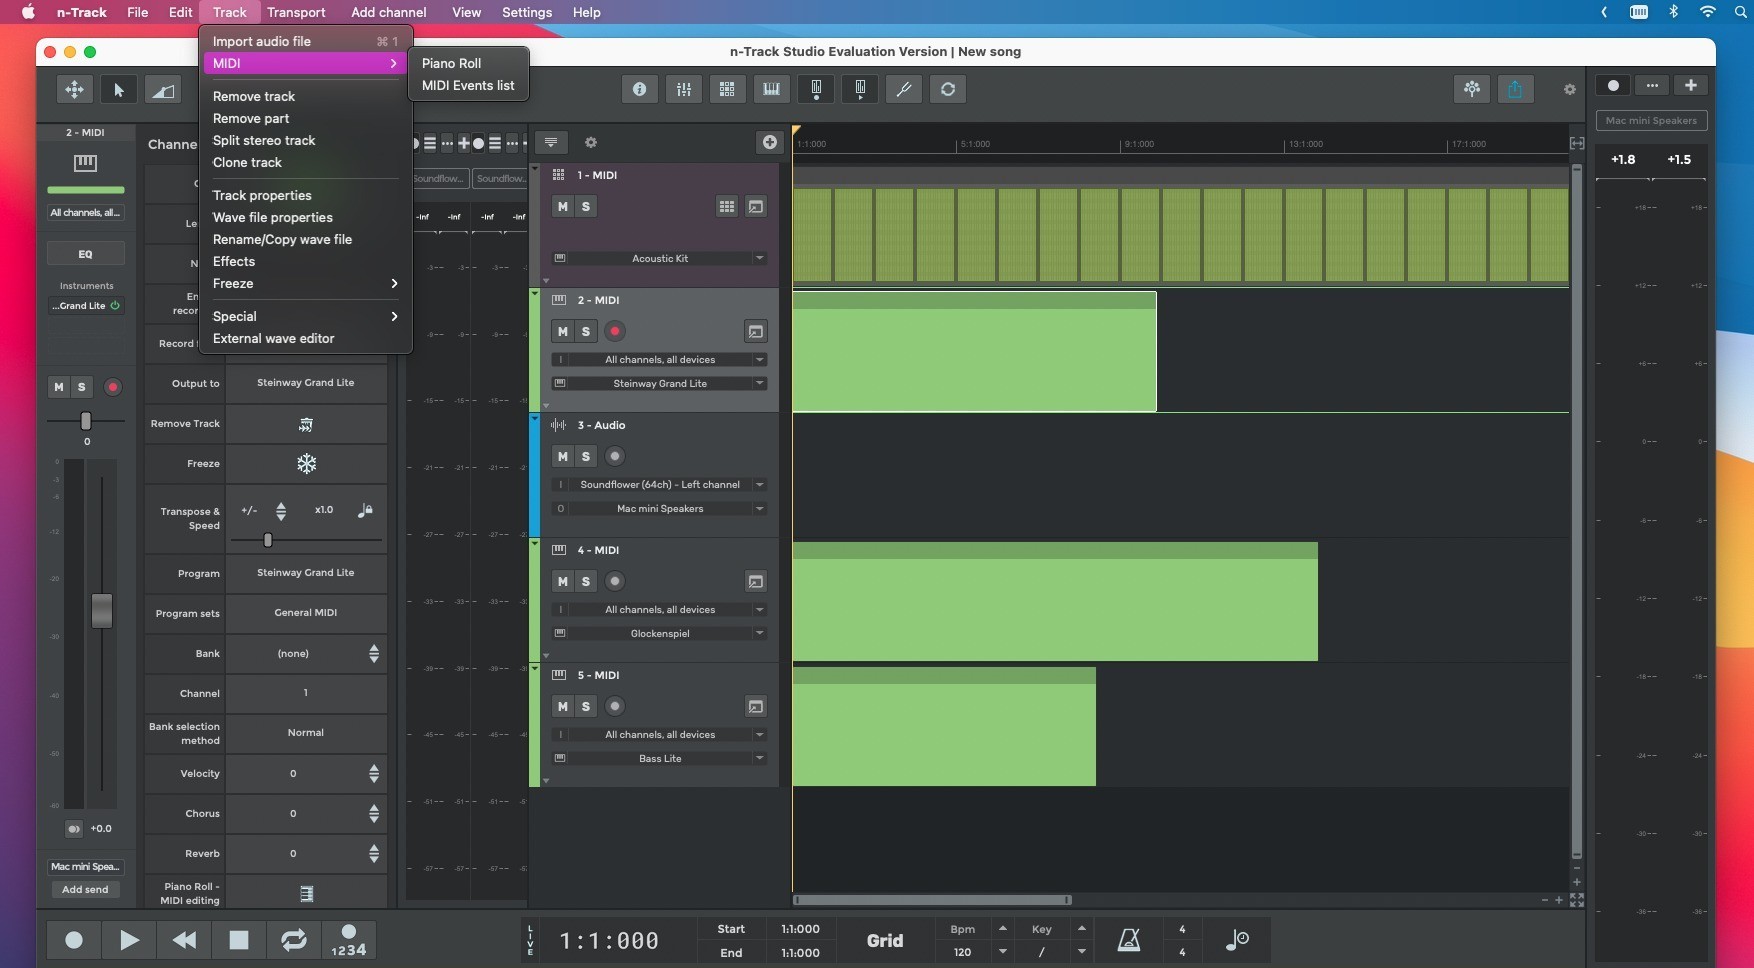Screen dimensions: 1754x968
Task: Click the horizontal timeline scrollbar
Action: 932,900
